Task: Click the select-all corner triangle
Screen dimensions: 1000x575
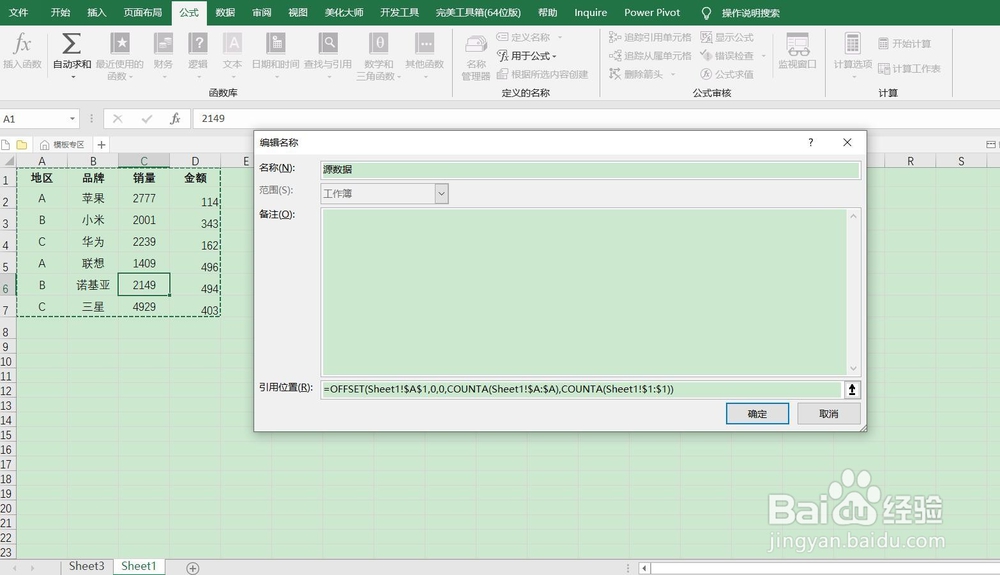Action: (8, 161)
